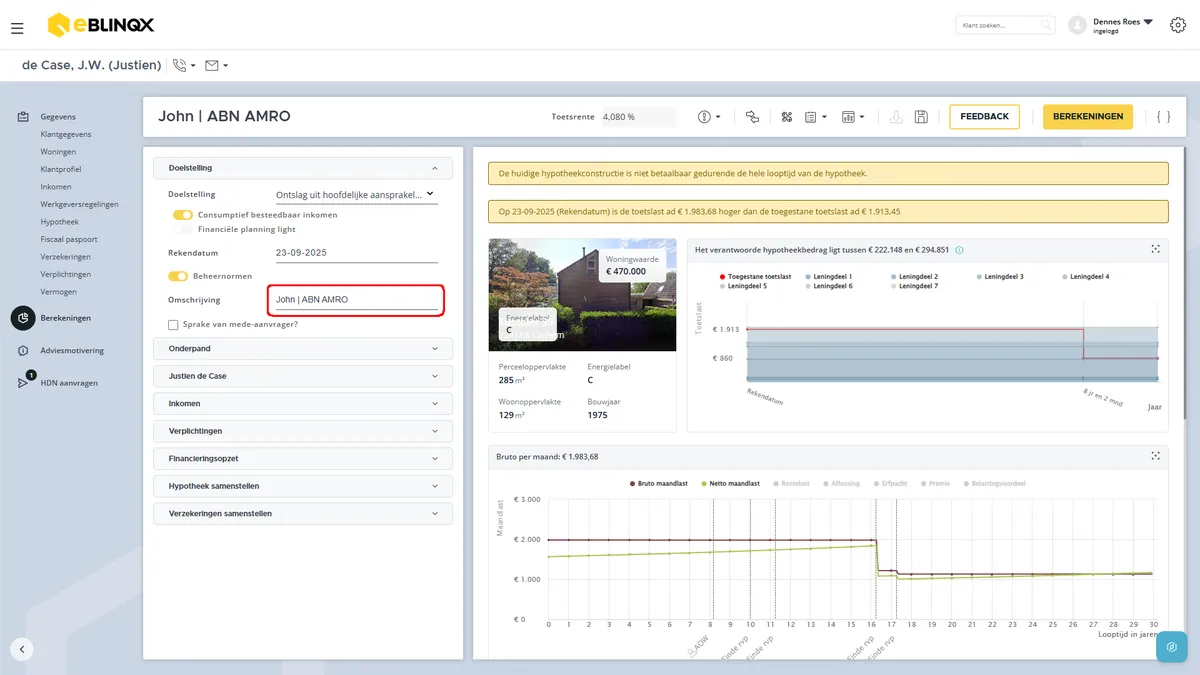Expand the Hypotheek samenstellen section

click(303, 486)
